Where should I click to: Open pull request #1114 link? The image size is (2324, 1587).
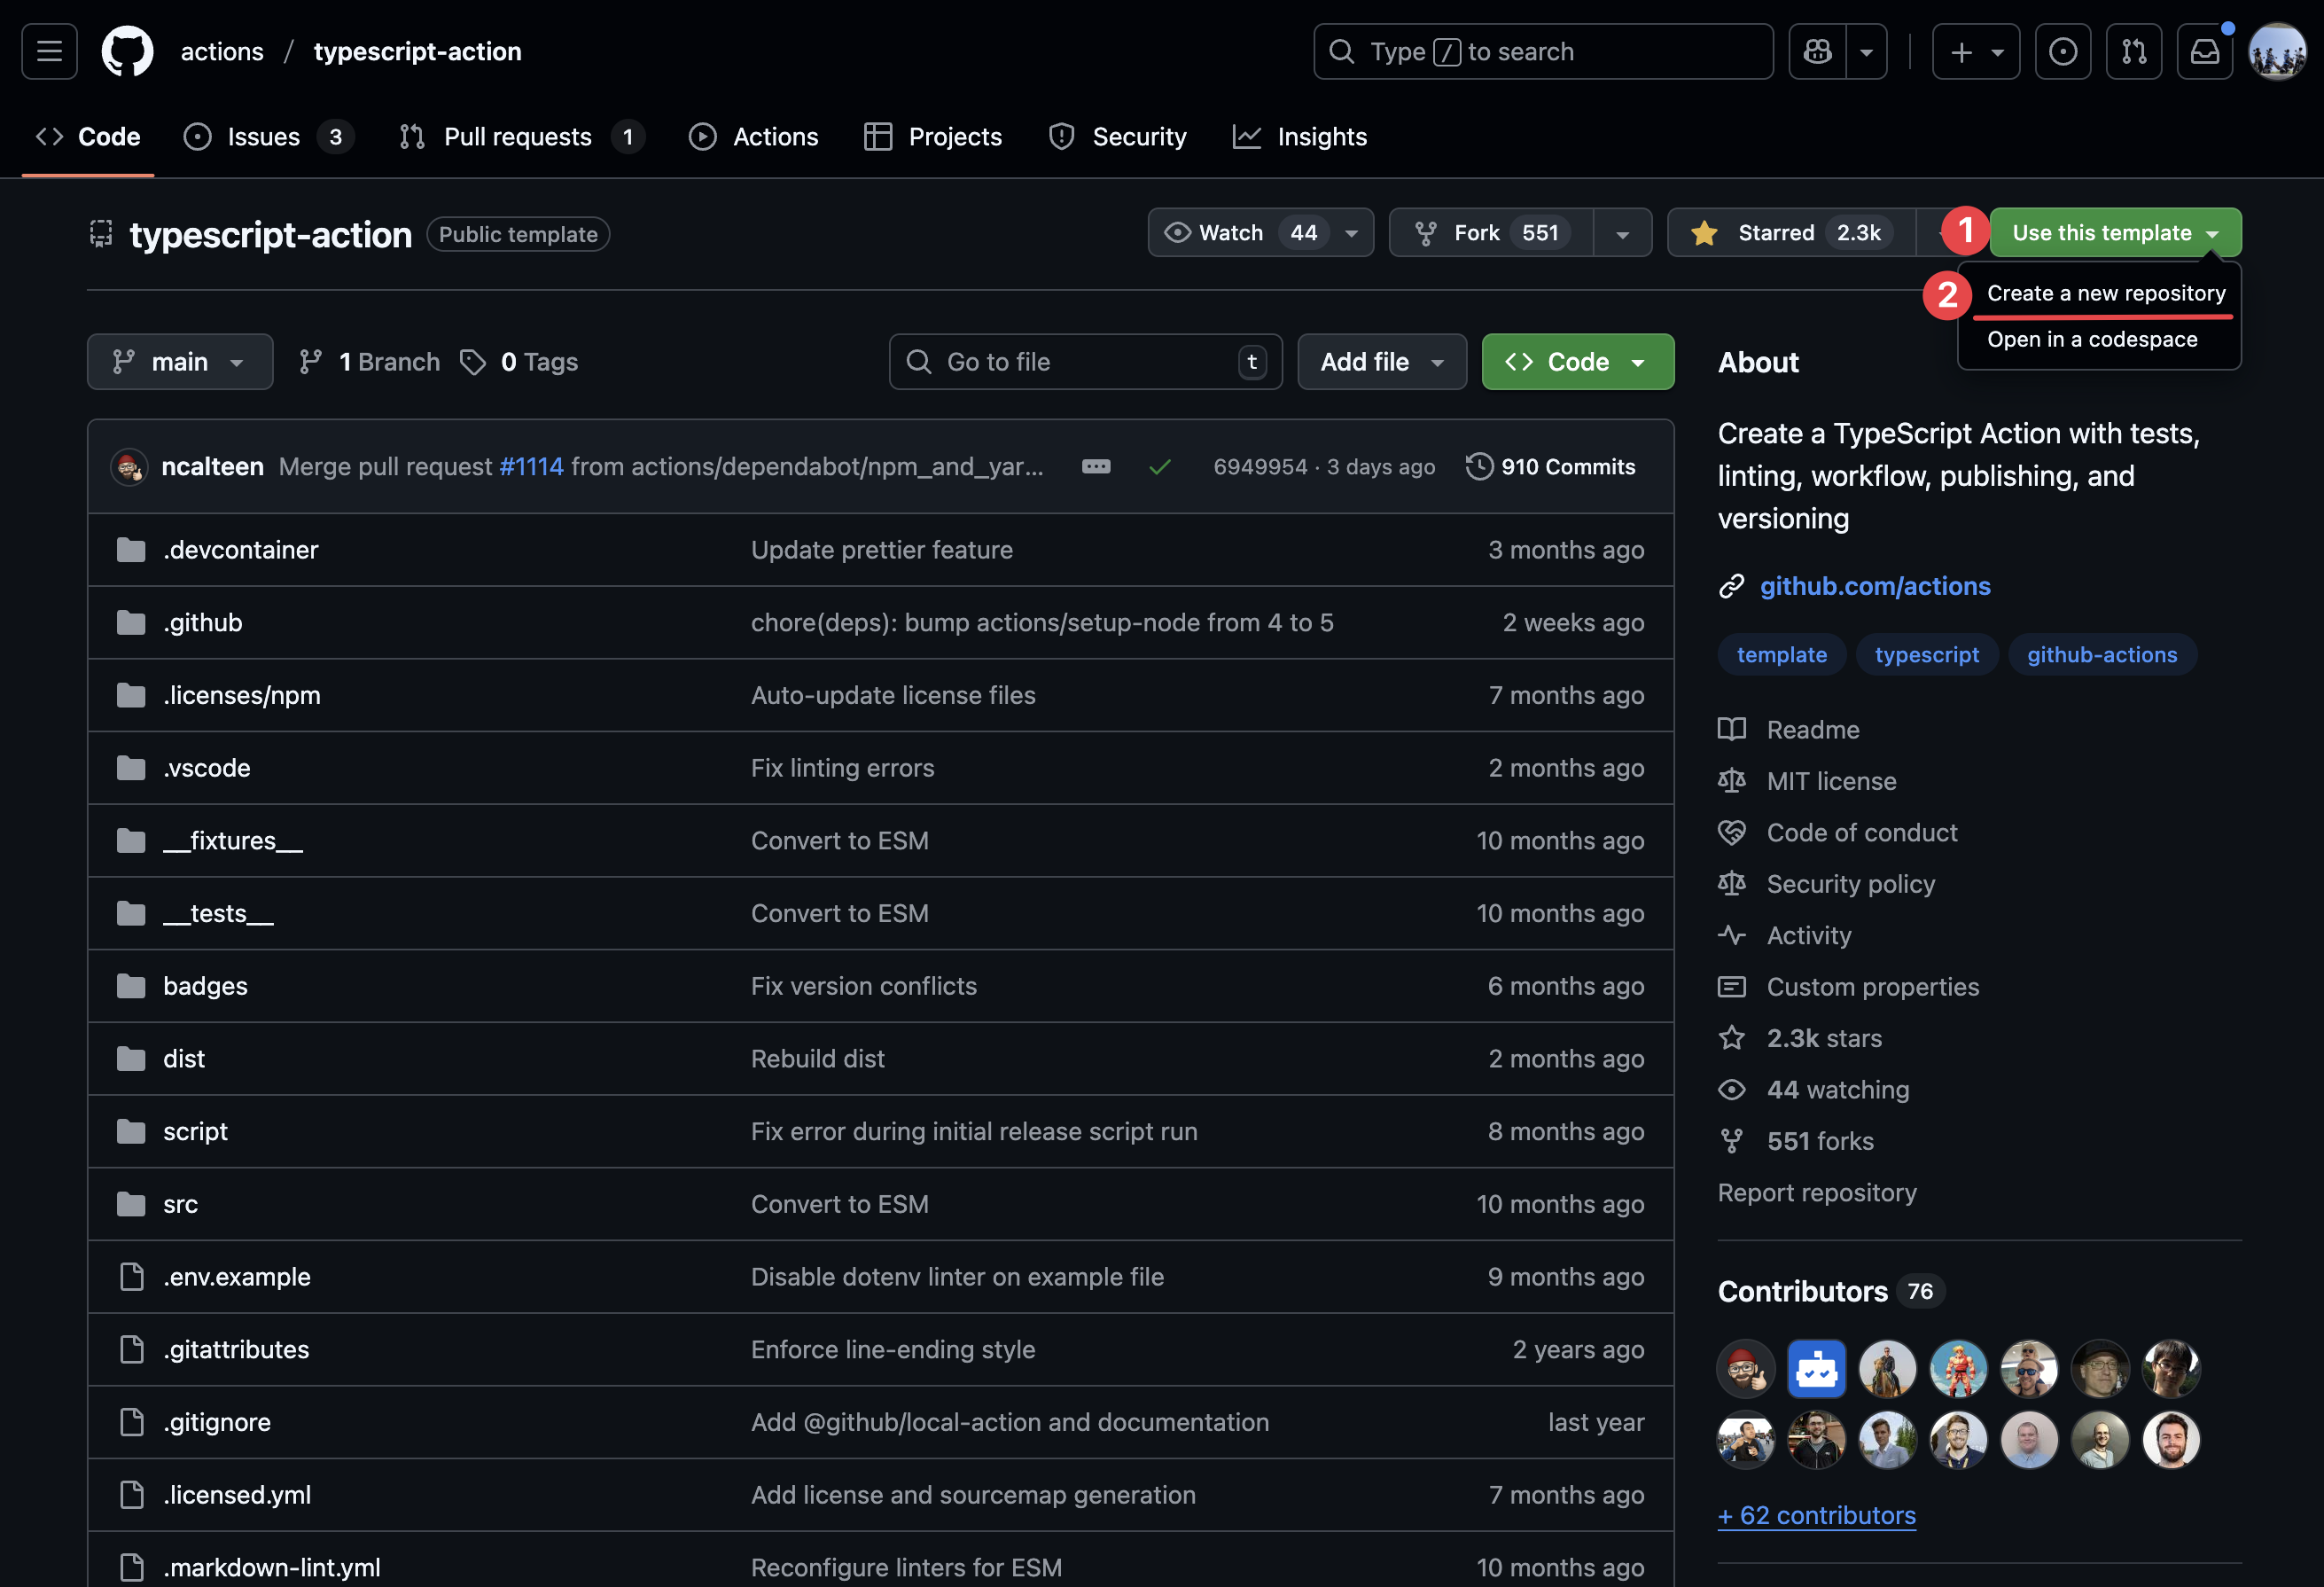(x=531, y=467)
